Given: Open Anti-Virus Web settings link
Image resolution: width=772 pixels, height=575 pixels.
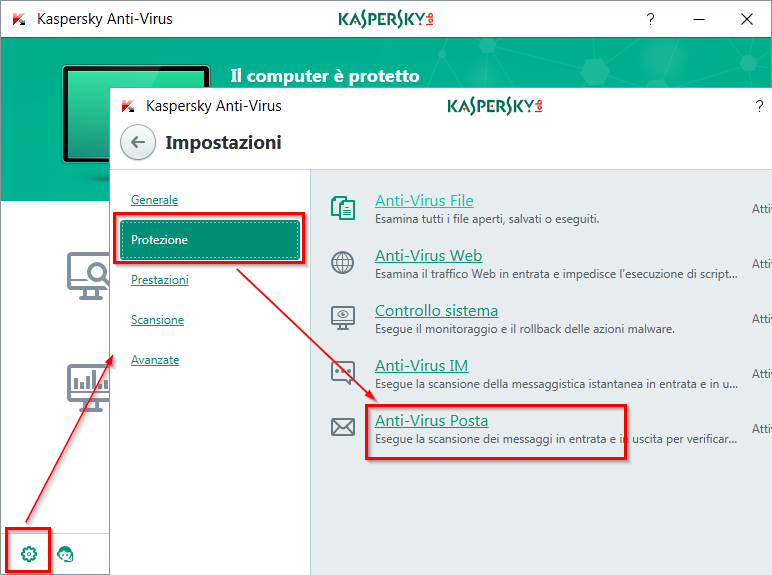Looking at the screenshot, I should click(428, 256).
